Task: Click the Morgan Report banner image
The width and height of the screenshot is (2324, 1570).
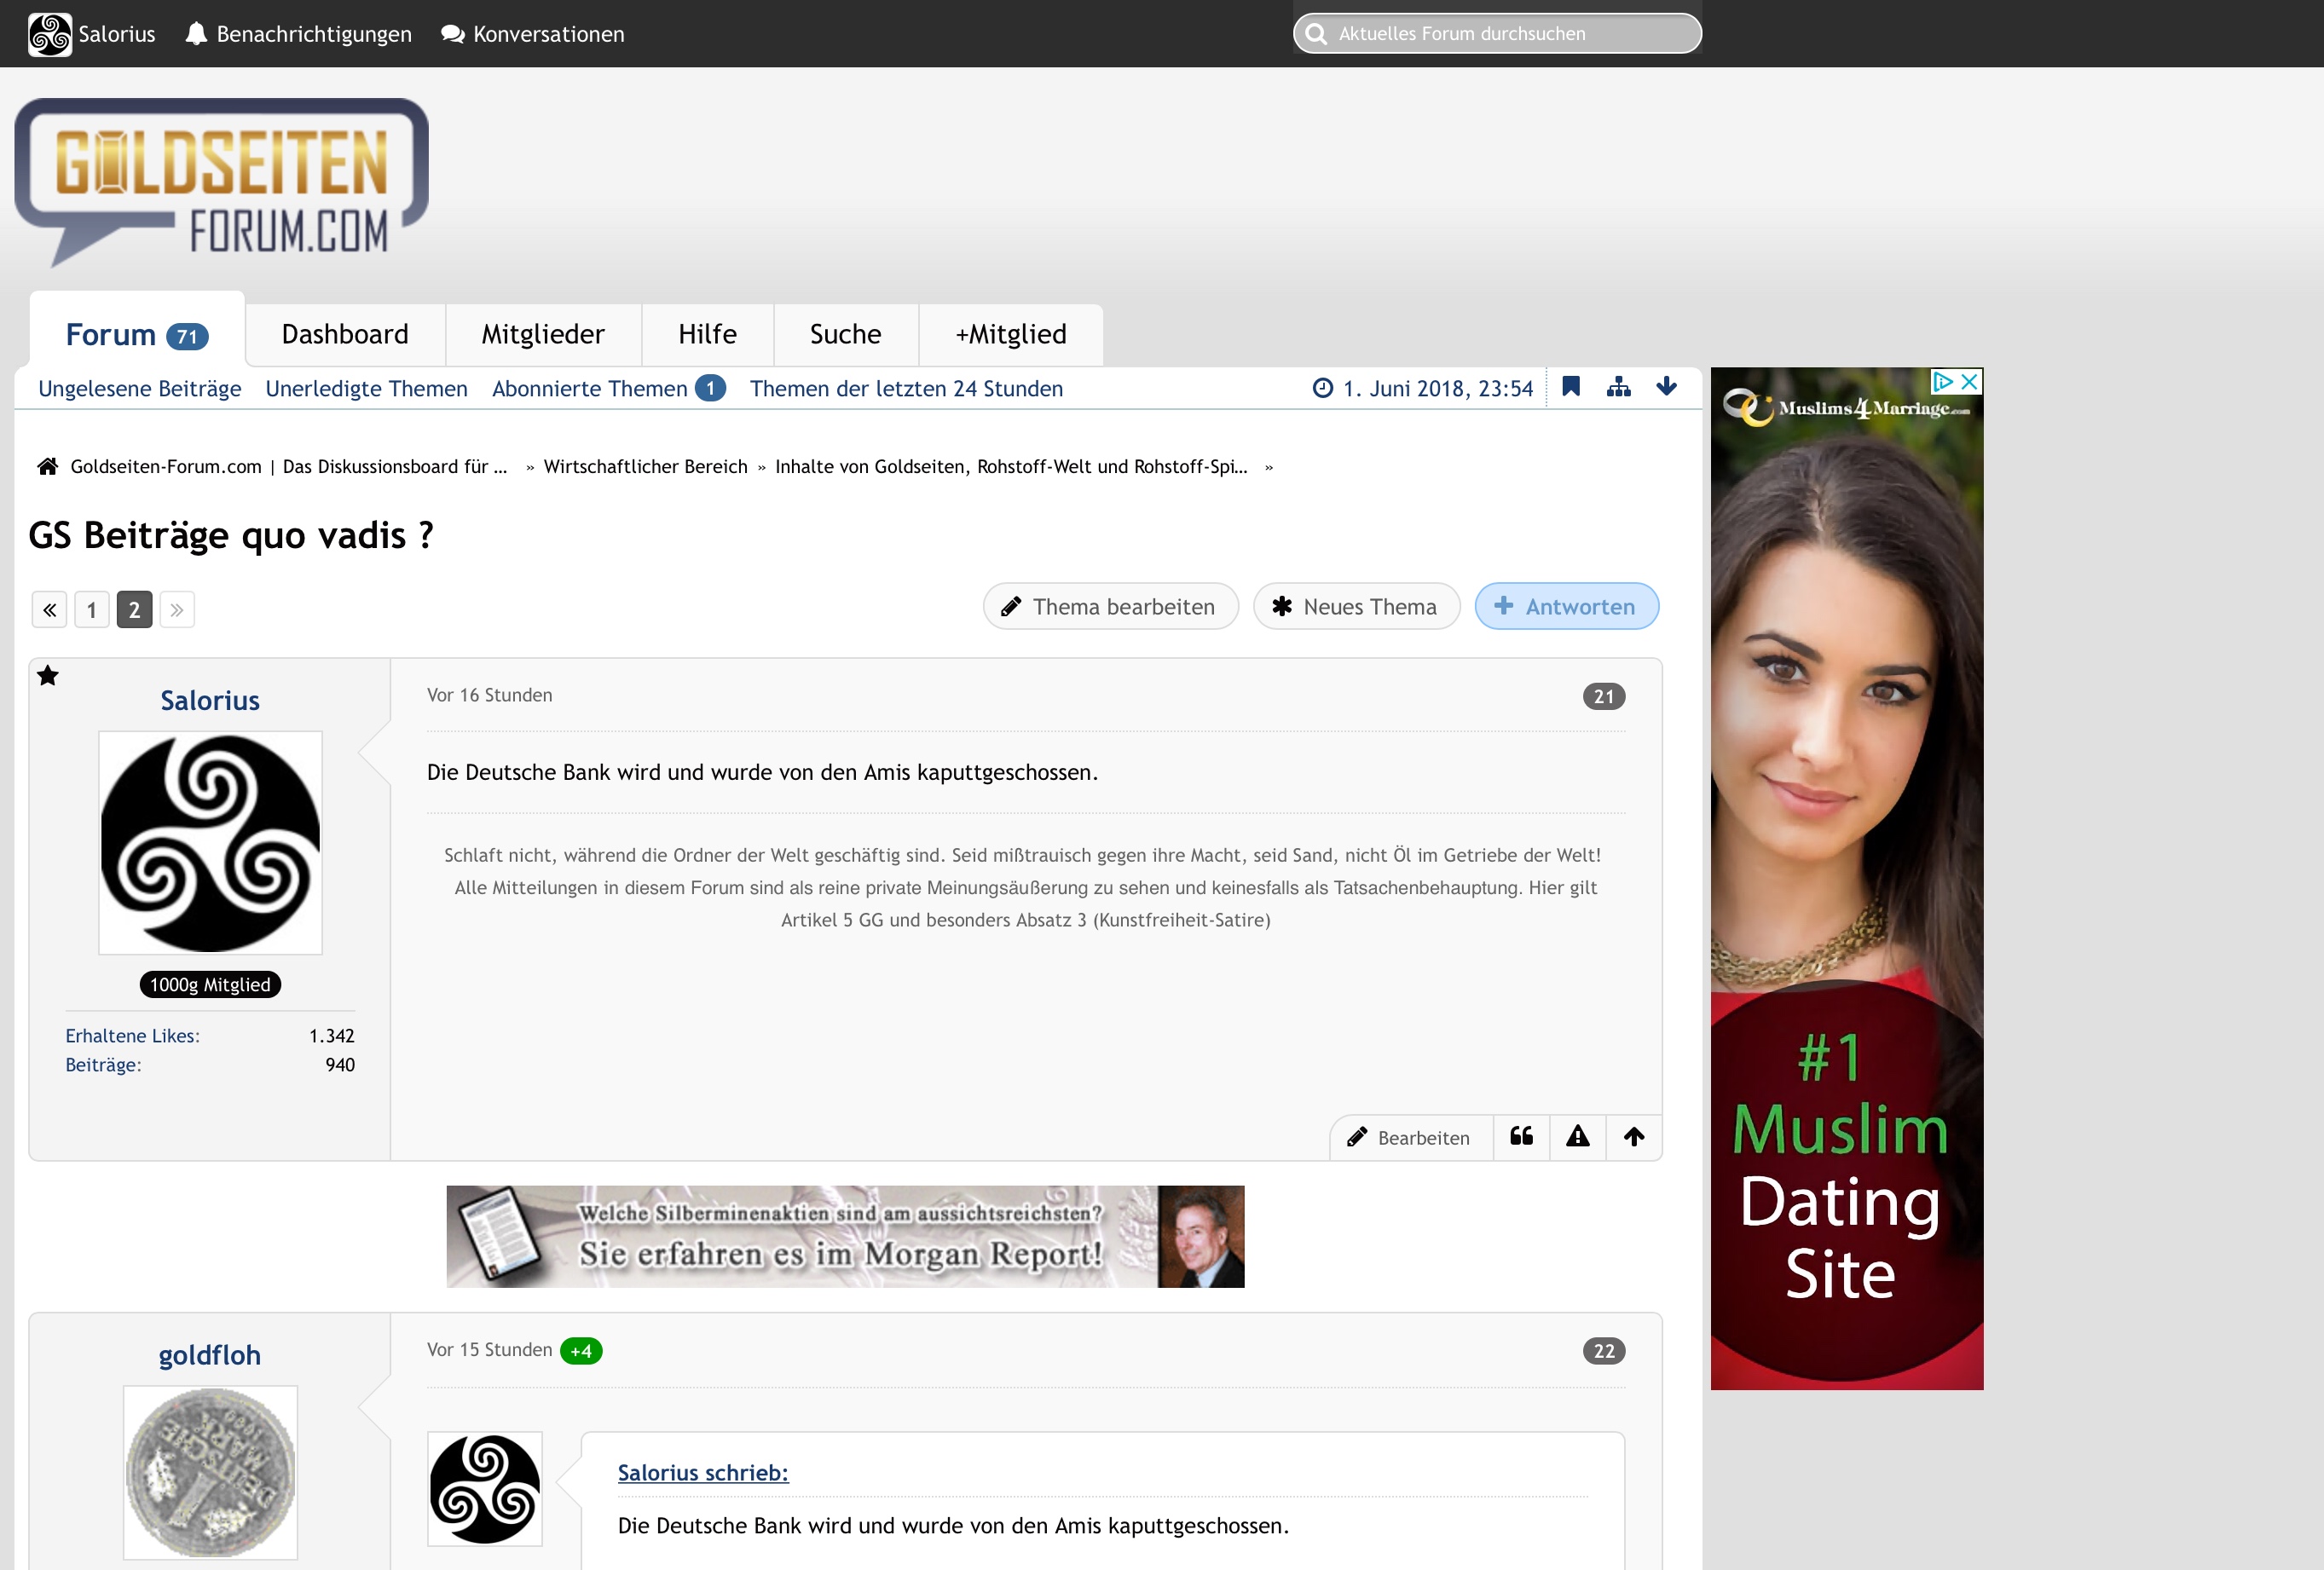Action: point(845,1237)
